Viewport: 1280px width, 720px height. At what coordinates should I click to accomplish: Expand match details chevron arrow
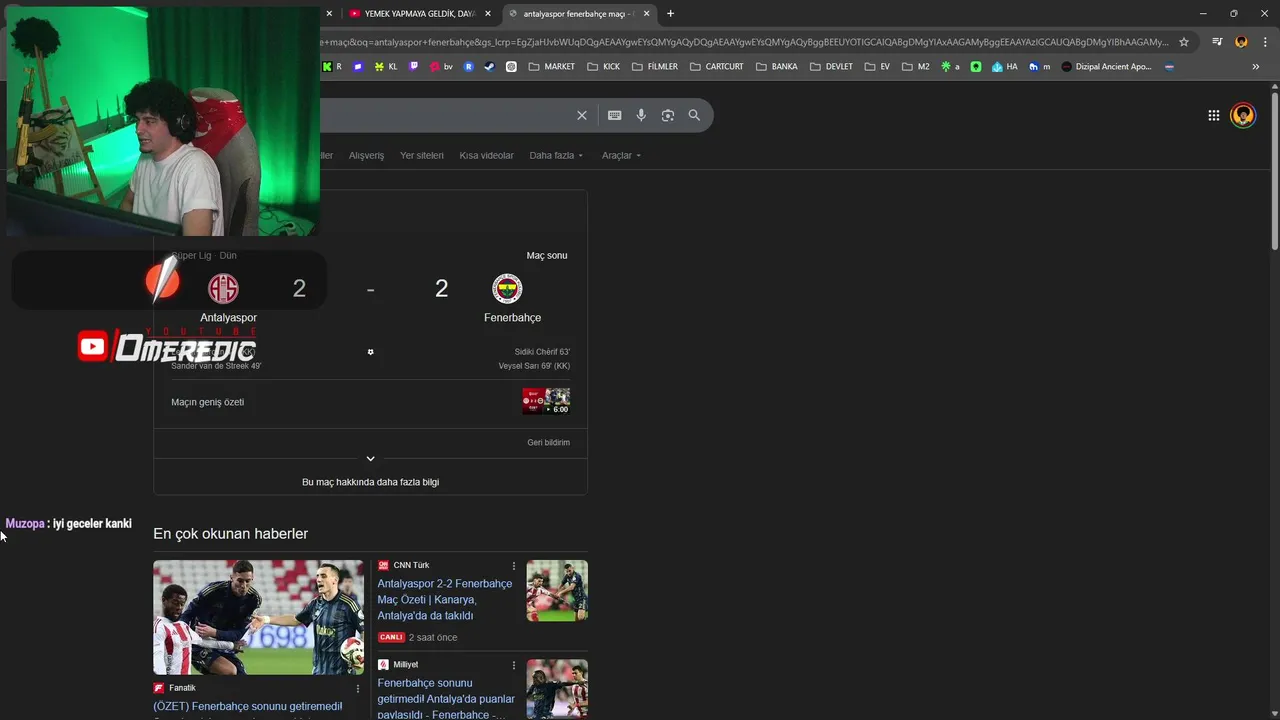(x=370, y=458)
